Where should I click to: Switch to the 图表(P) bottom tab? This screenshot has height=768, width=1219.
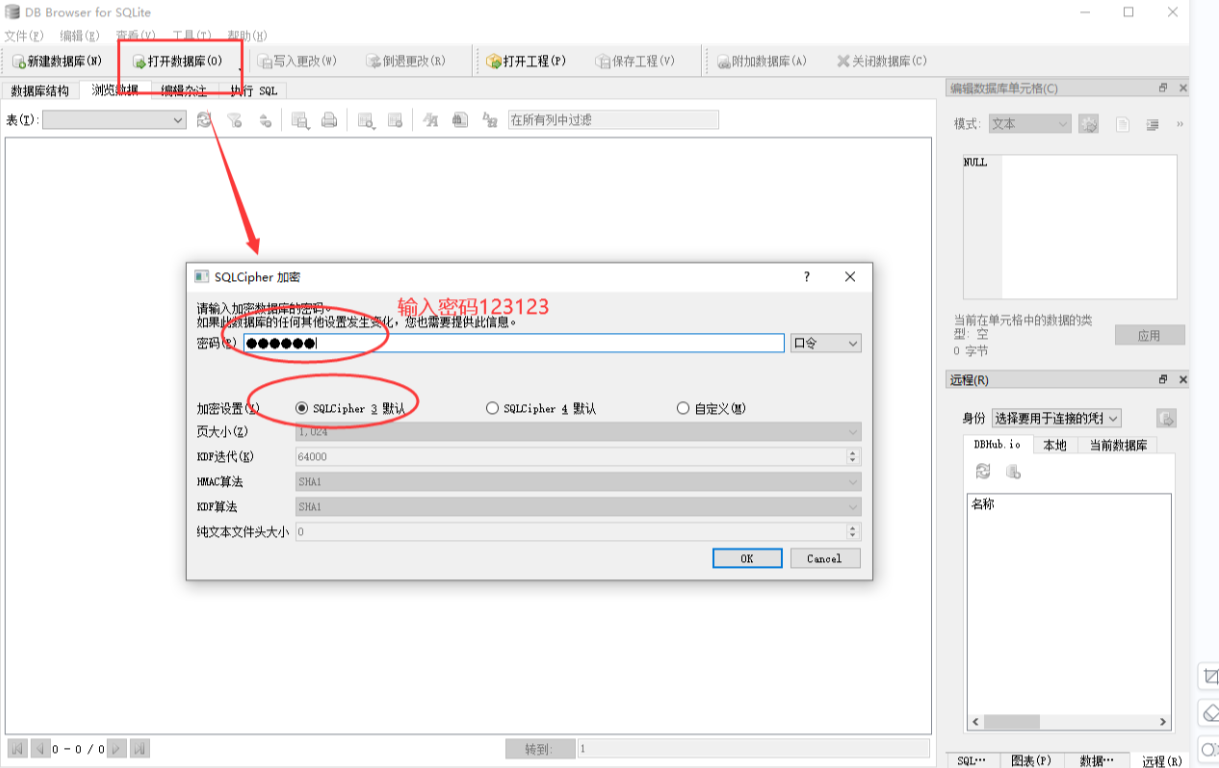tap(1031, 761)
